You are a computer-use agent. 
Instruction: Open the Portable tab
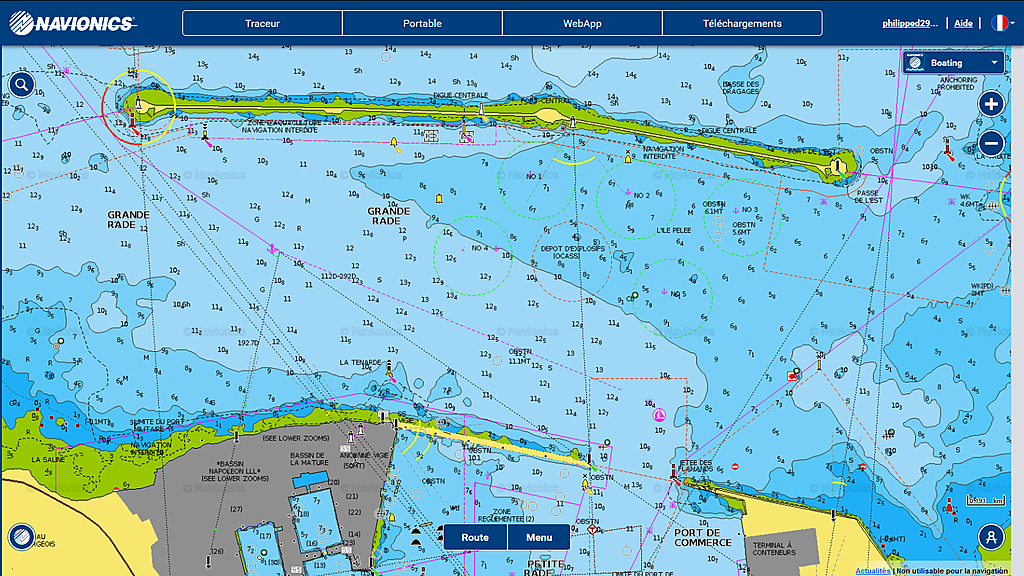click(422, 24)
